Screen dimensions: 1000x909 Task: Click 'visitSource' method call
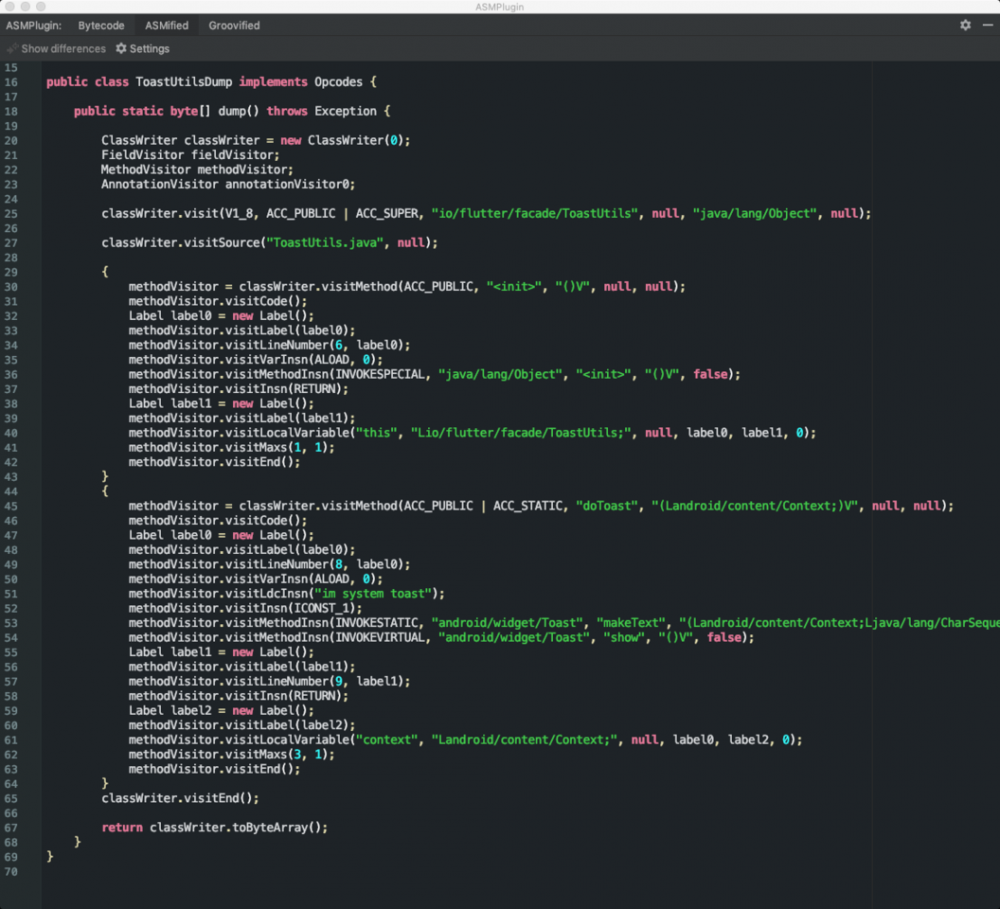coord(221,243)
